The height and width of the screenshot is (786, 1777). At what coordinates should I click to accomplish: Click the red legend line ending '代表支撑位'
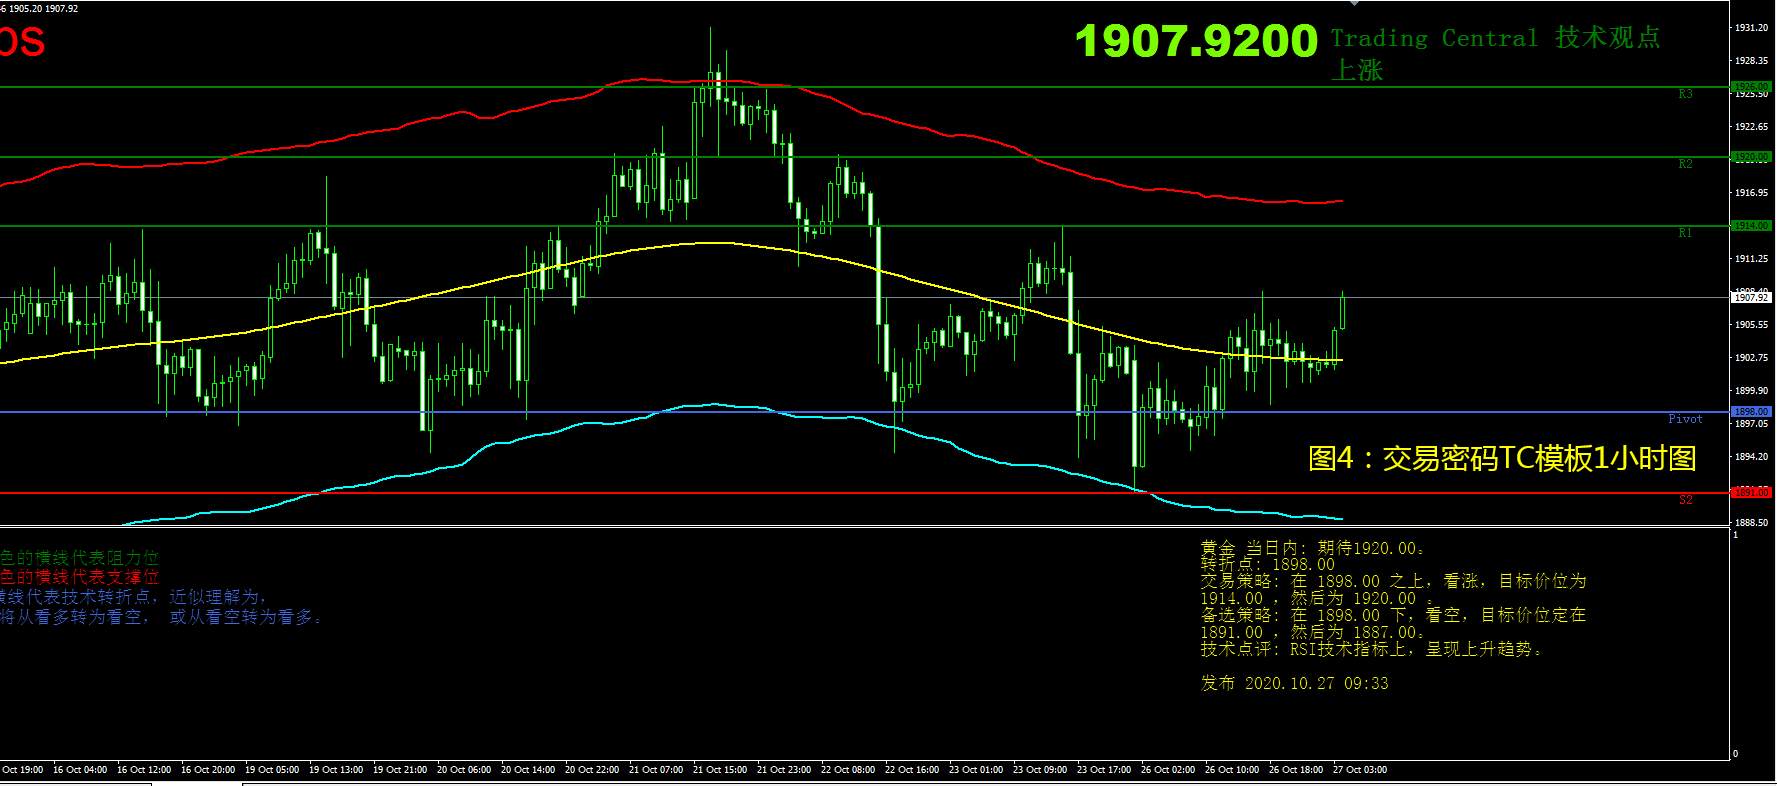click(x=80, y=577)
